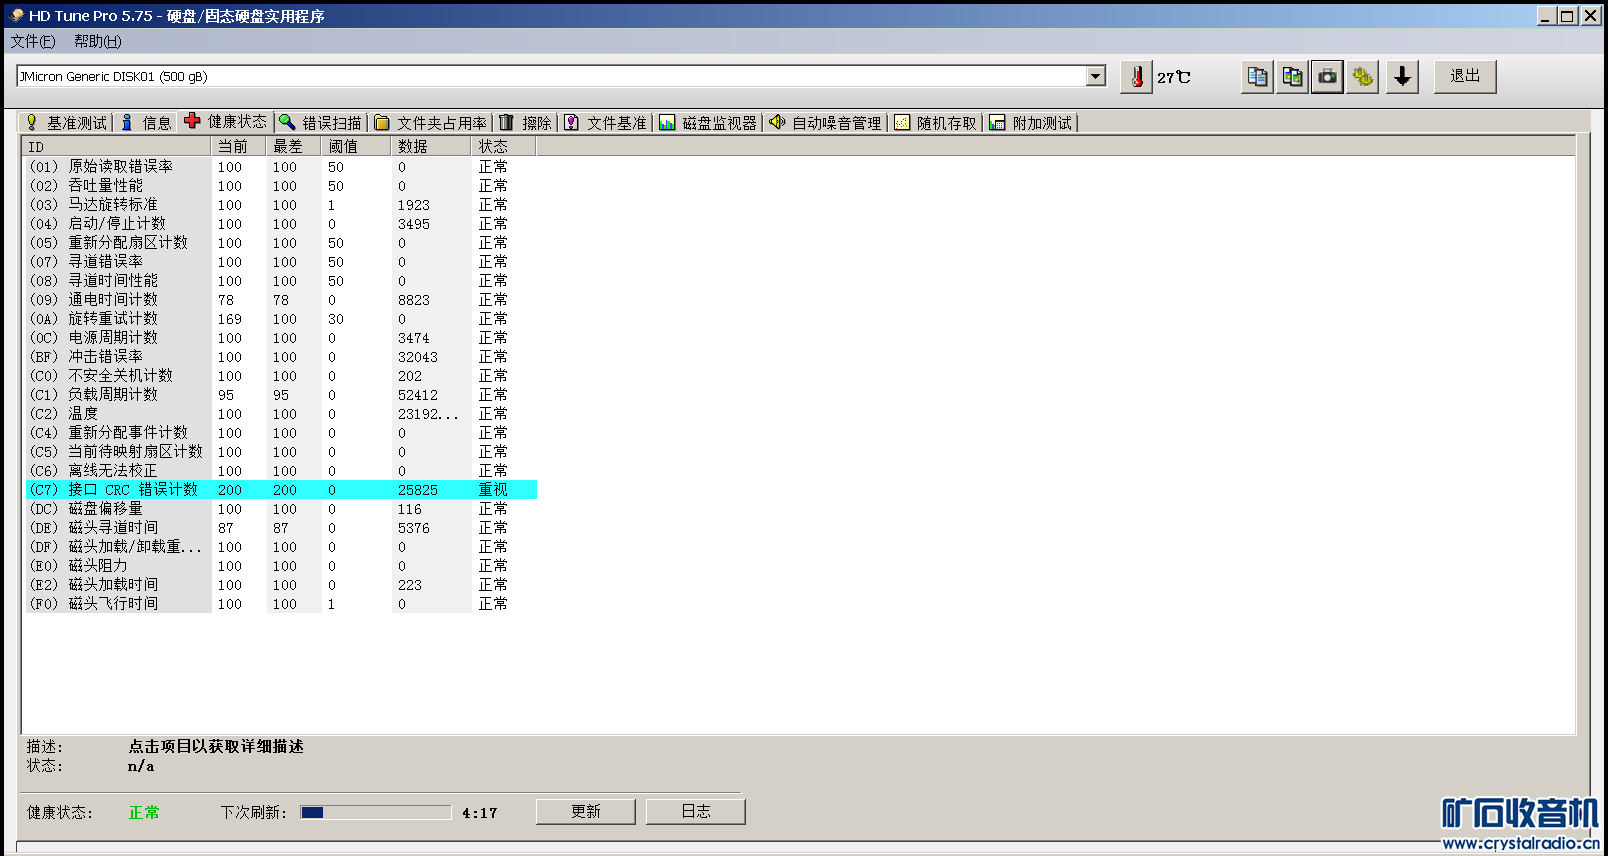Click the next refresh progress bar
This screenshot has height=856, width=1608.
click(376, 813)
